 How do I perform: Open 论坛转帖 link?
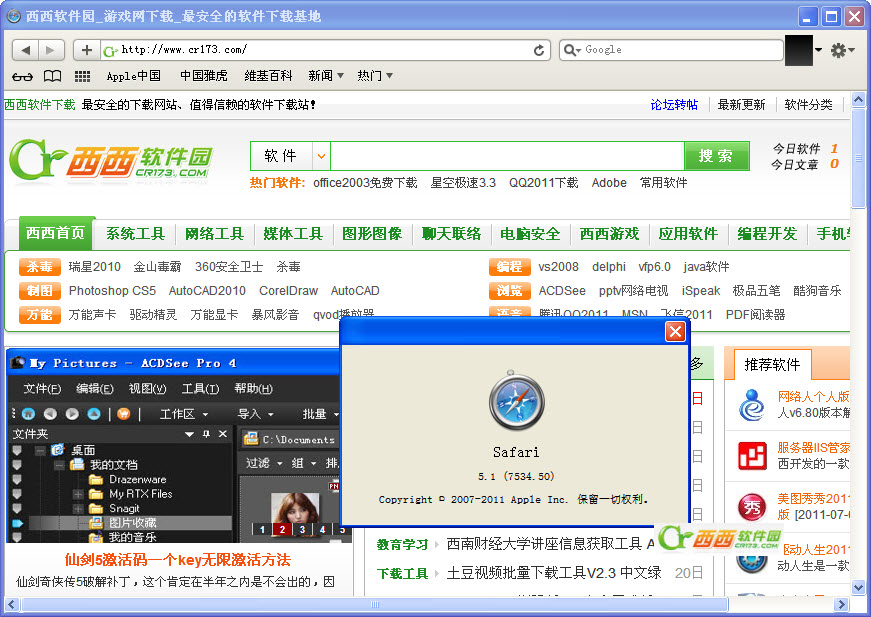coord(674,104)
